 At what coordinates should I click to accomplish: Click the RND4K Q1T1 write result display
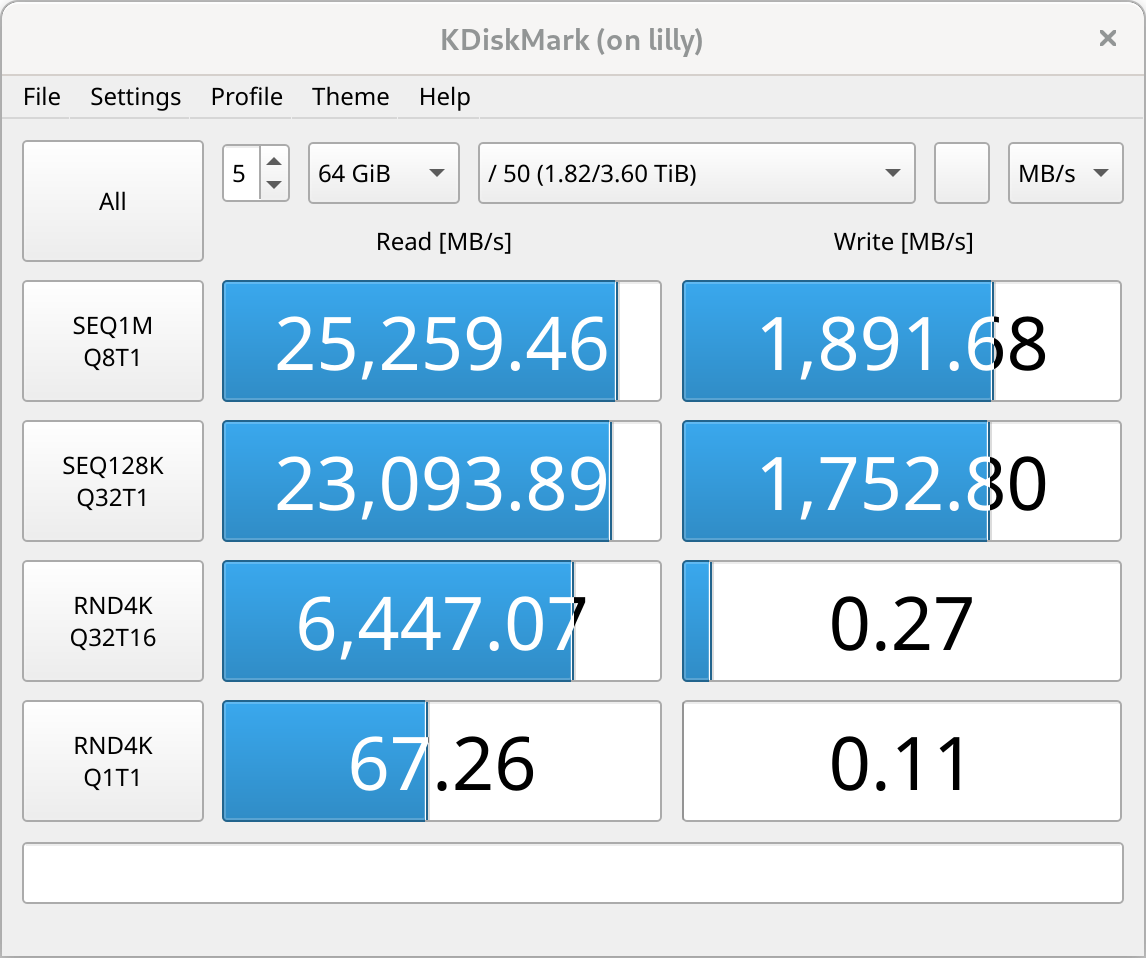[901, 760]
